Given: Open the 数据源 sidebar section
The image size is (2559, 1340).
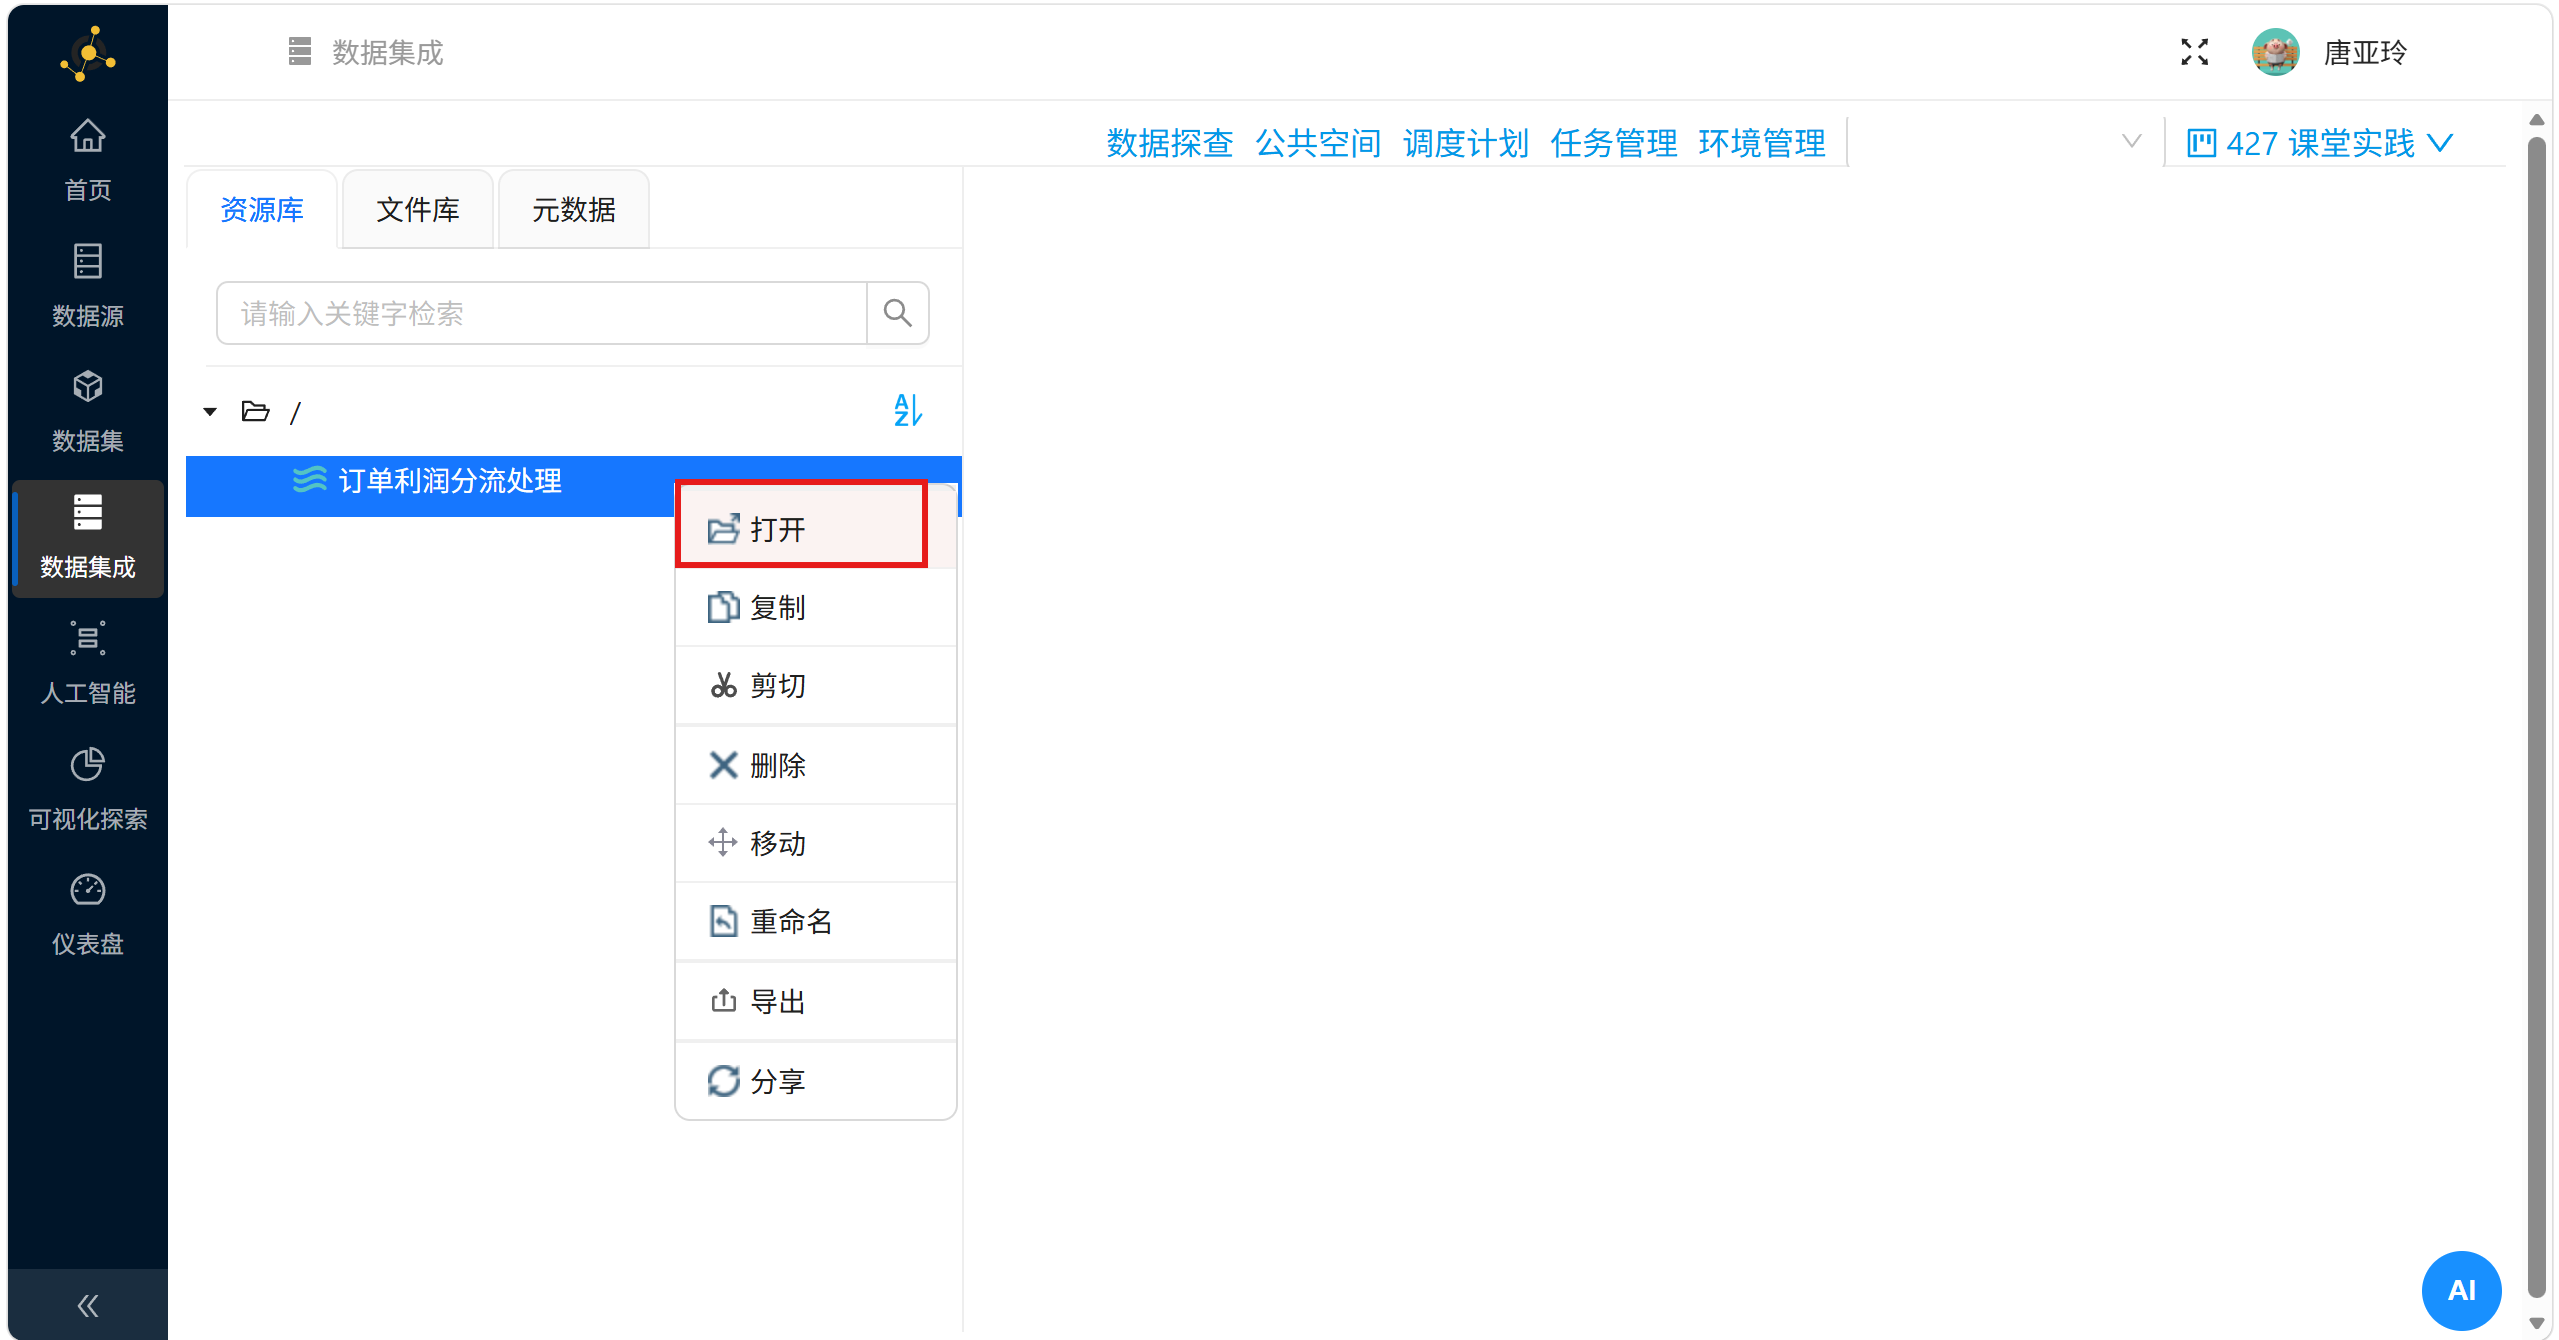Looking at the screenshot, I should [x=87, y=285].
